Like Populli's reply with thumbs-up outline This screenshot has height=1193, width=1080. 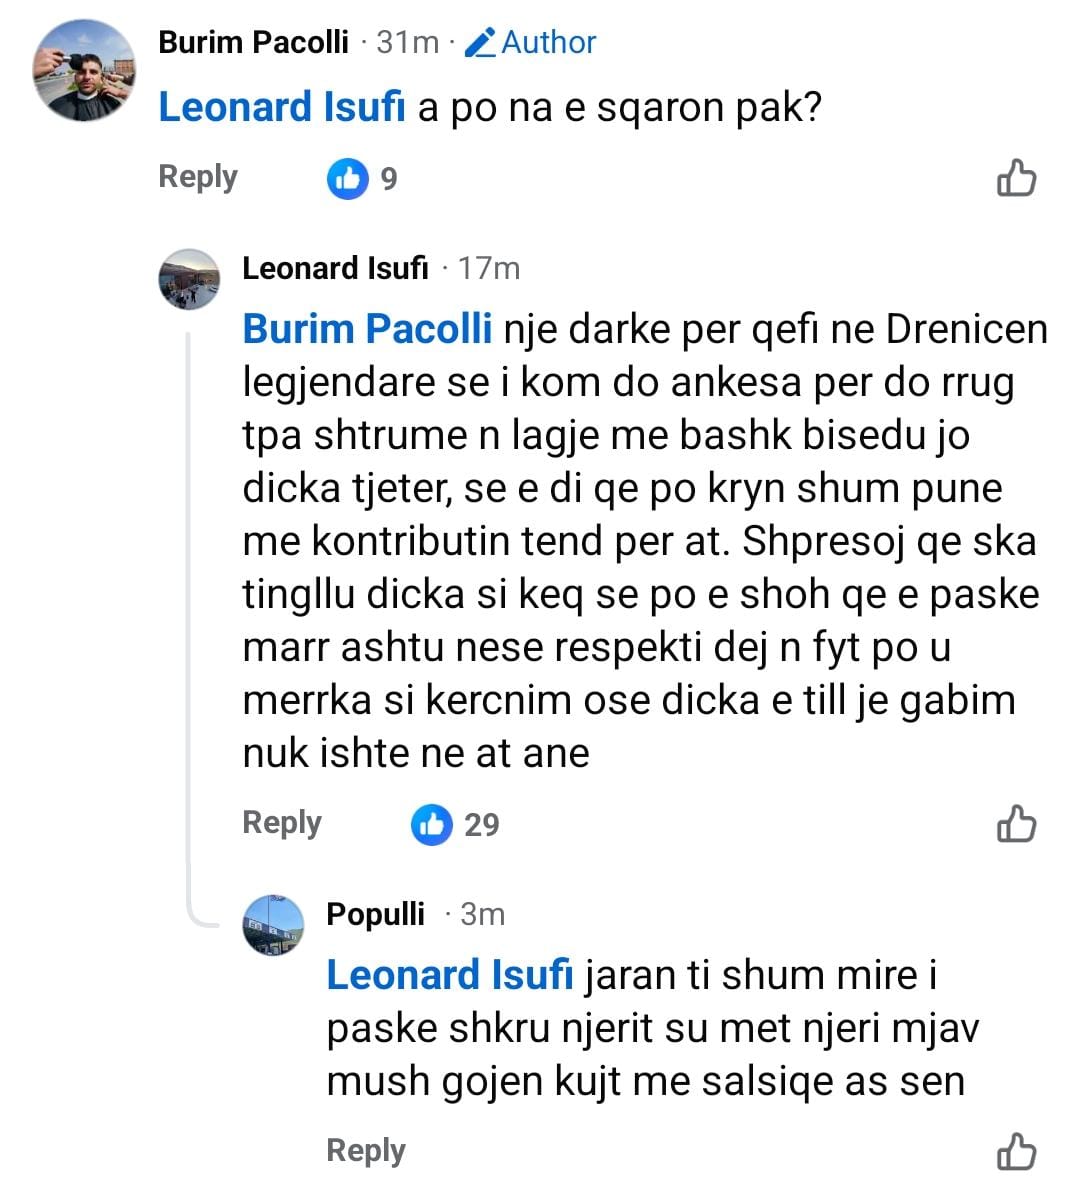(x=1016, y=1152)
